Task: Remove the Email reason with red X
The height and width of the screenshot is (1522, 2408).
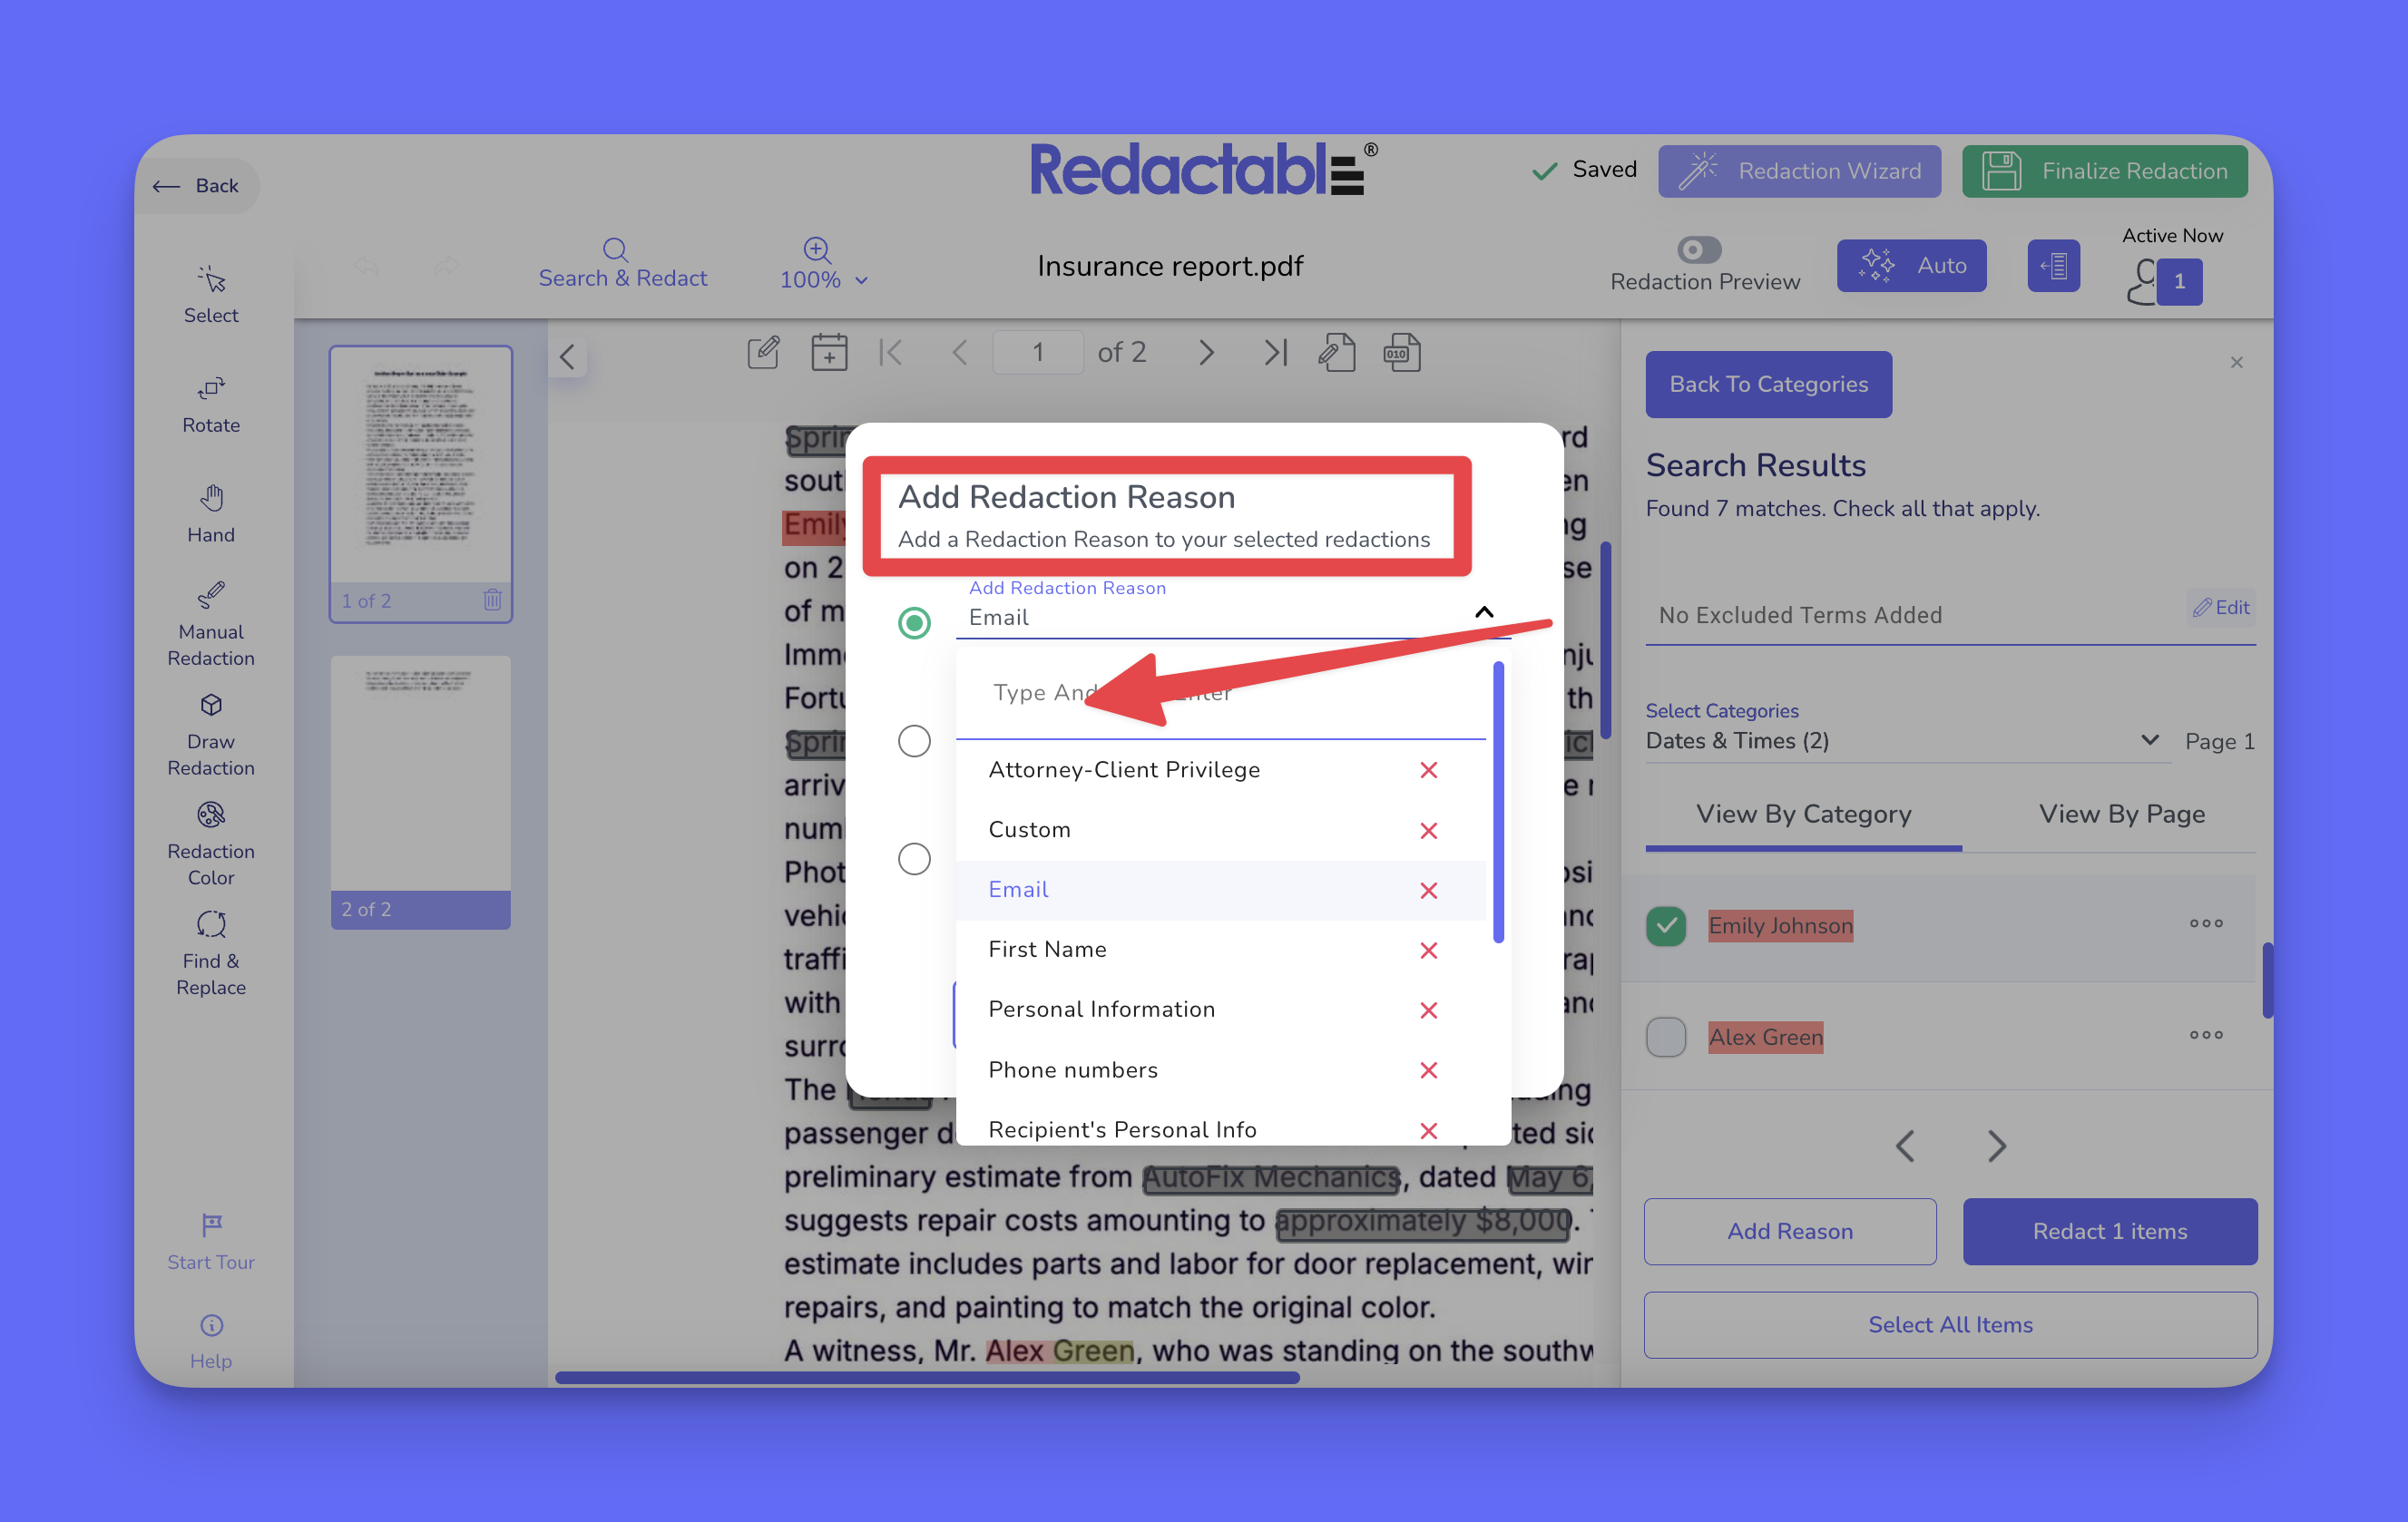Action: pyautogui.click(x=1428, y=890)
